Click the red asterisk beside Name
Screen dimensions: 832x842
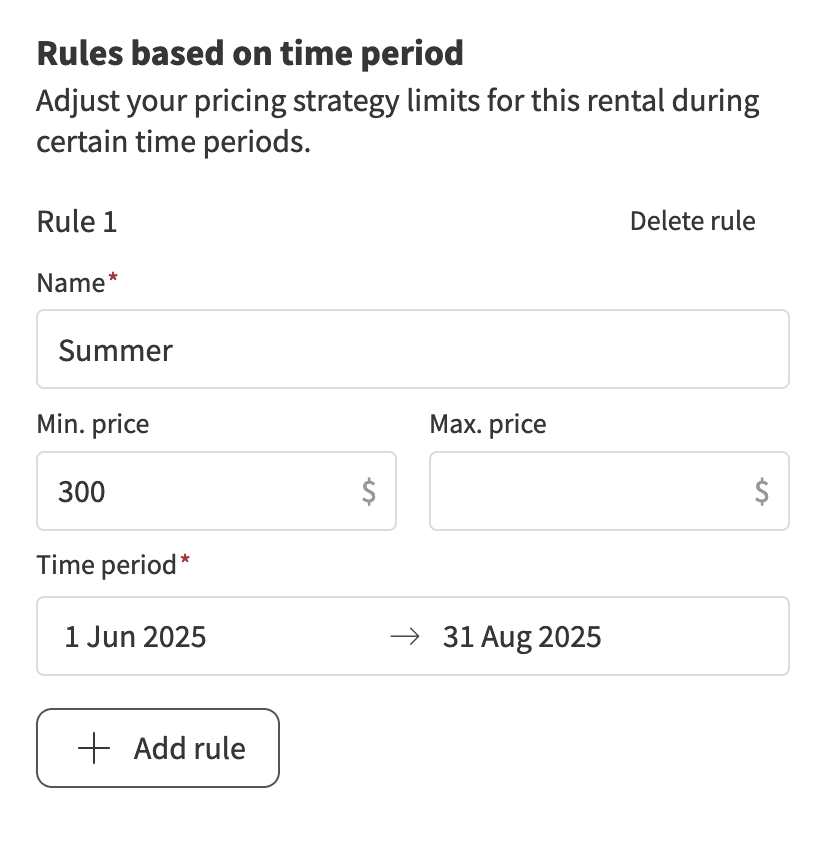click(x=113, y=280)
